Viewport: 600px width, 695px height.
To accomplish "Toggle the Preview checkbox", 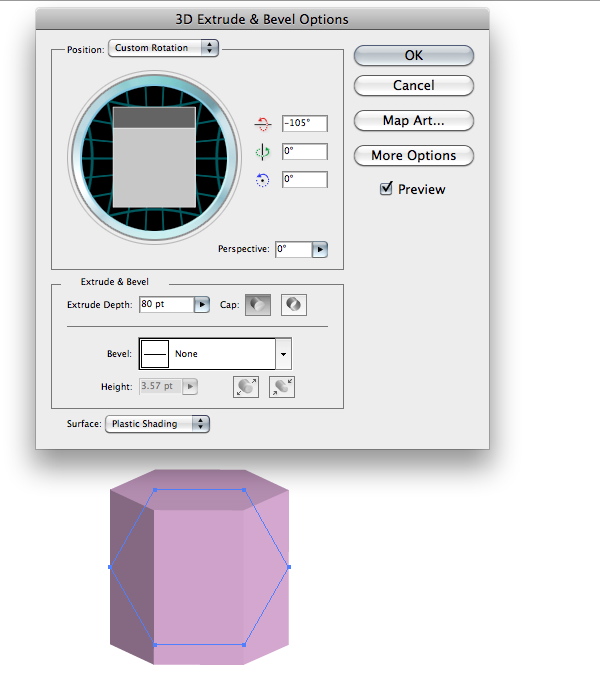I will (386, 188).
